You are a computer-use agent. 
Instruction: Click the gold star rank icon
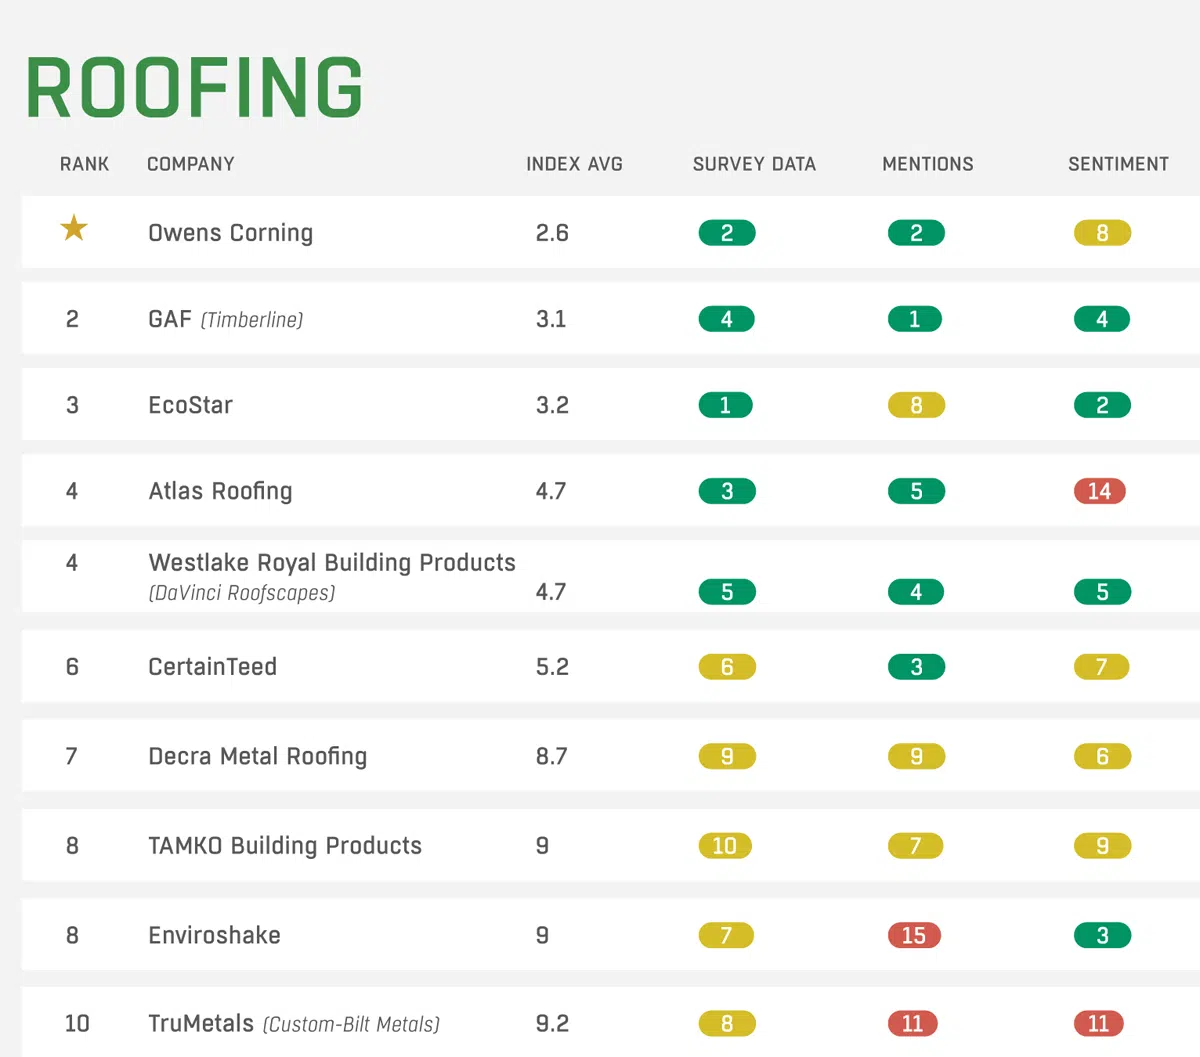[x=74, y=229]
